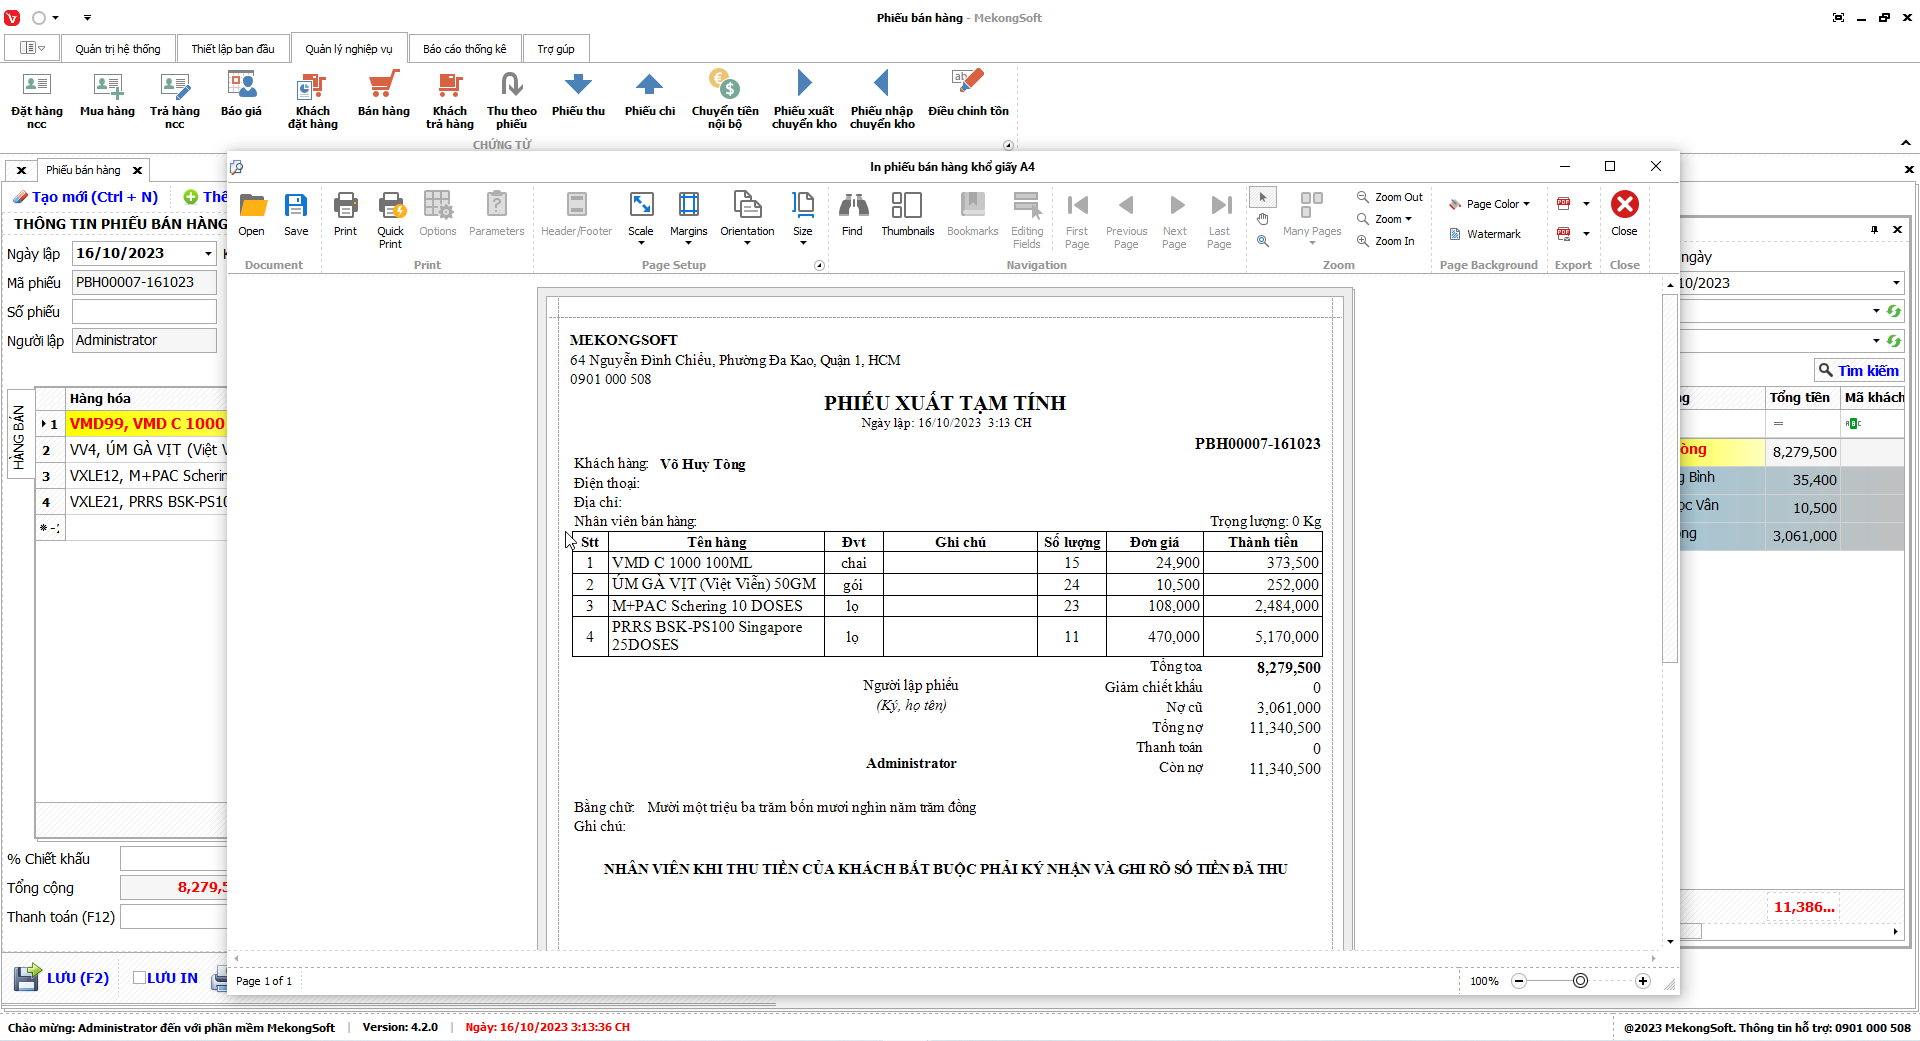Screen dimensions: 1920x1041
Task: Toggle the LƯU IN checkbox
Action: point(140,978)
